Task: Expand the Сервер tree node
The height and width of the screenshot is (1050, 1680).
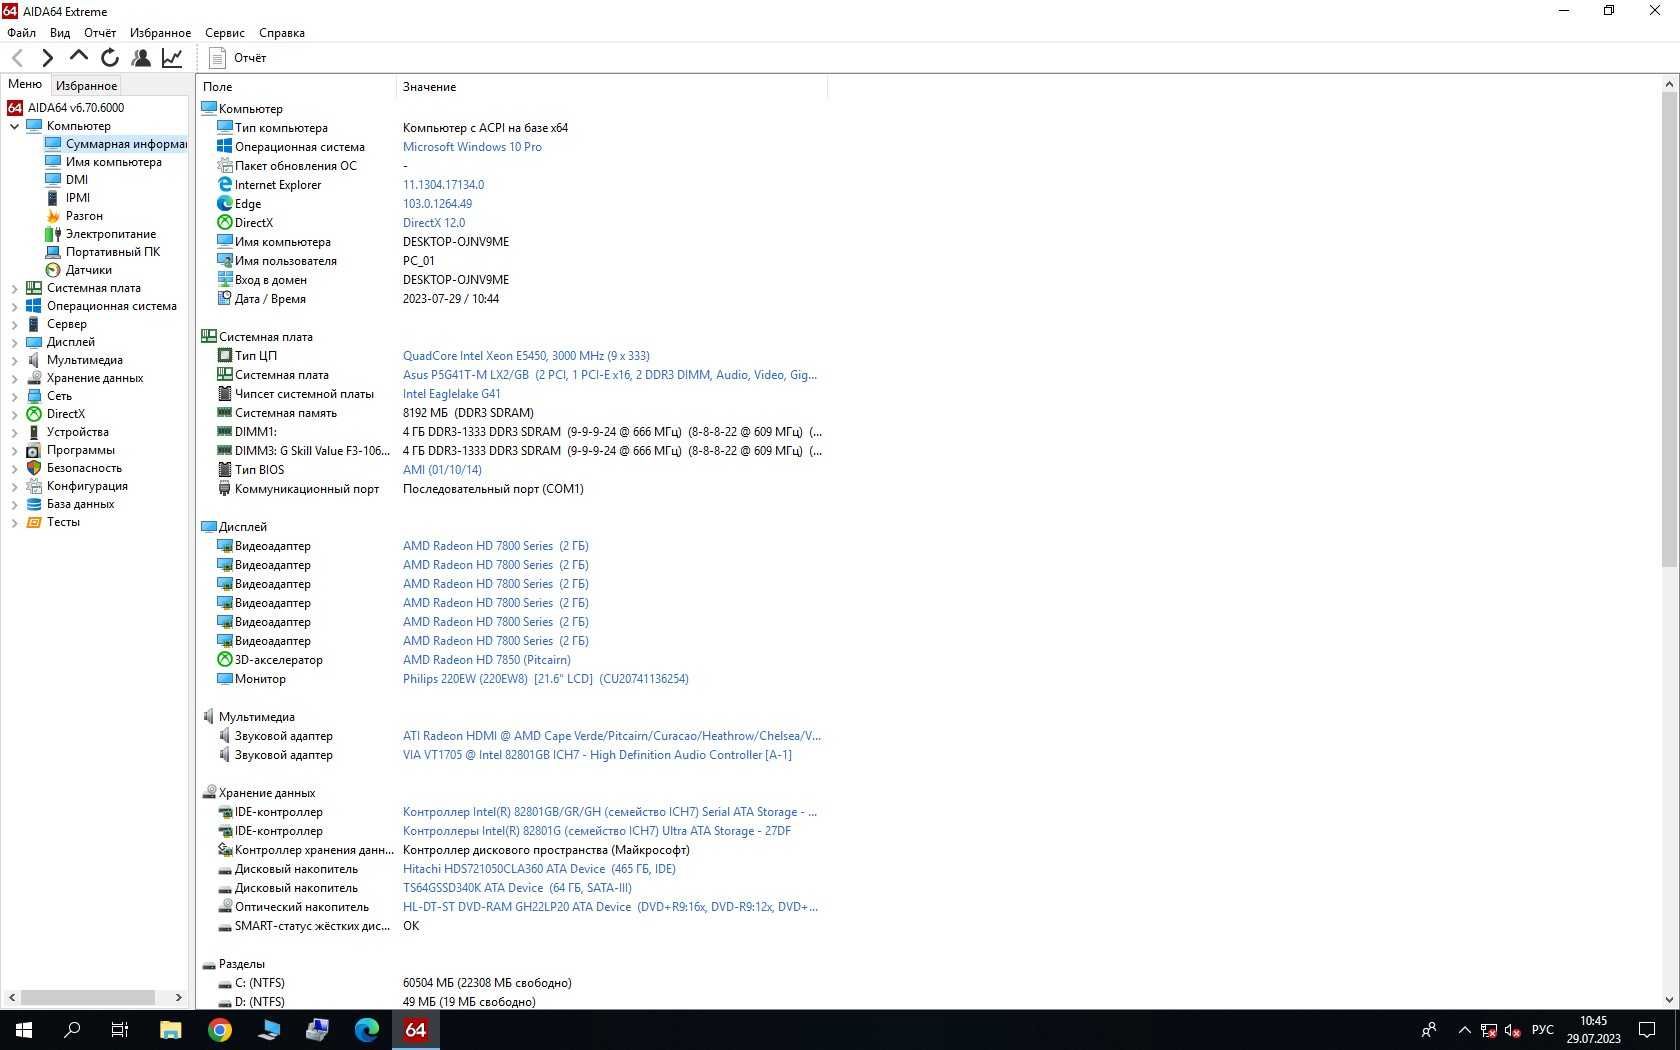Action: pyautogui.click(x=14, y=324)
